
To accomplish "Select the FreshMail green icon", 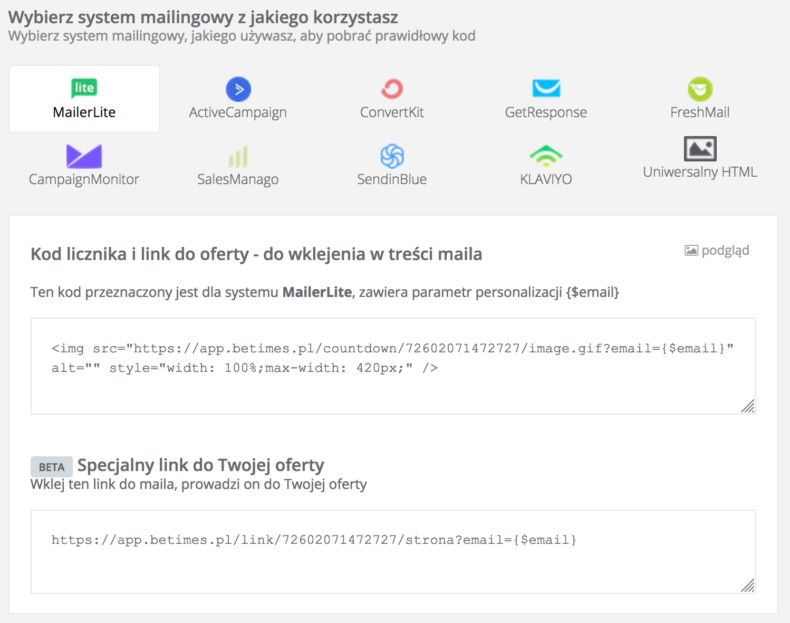I will click(x=700, y=89).
